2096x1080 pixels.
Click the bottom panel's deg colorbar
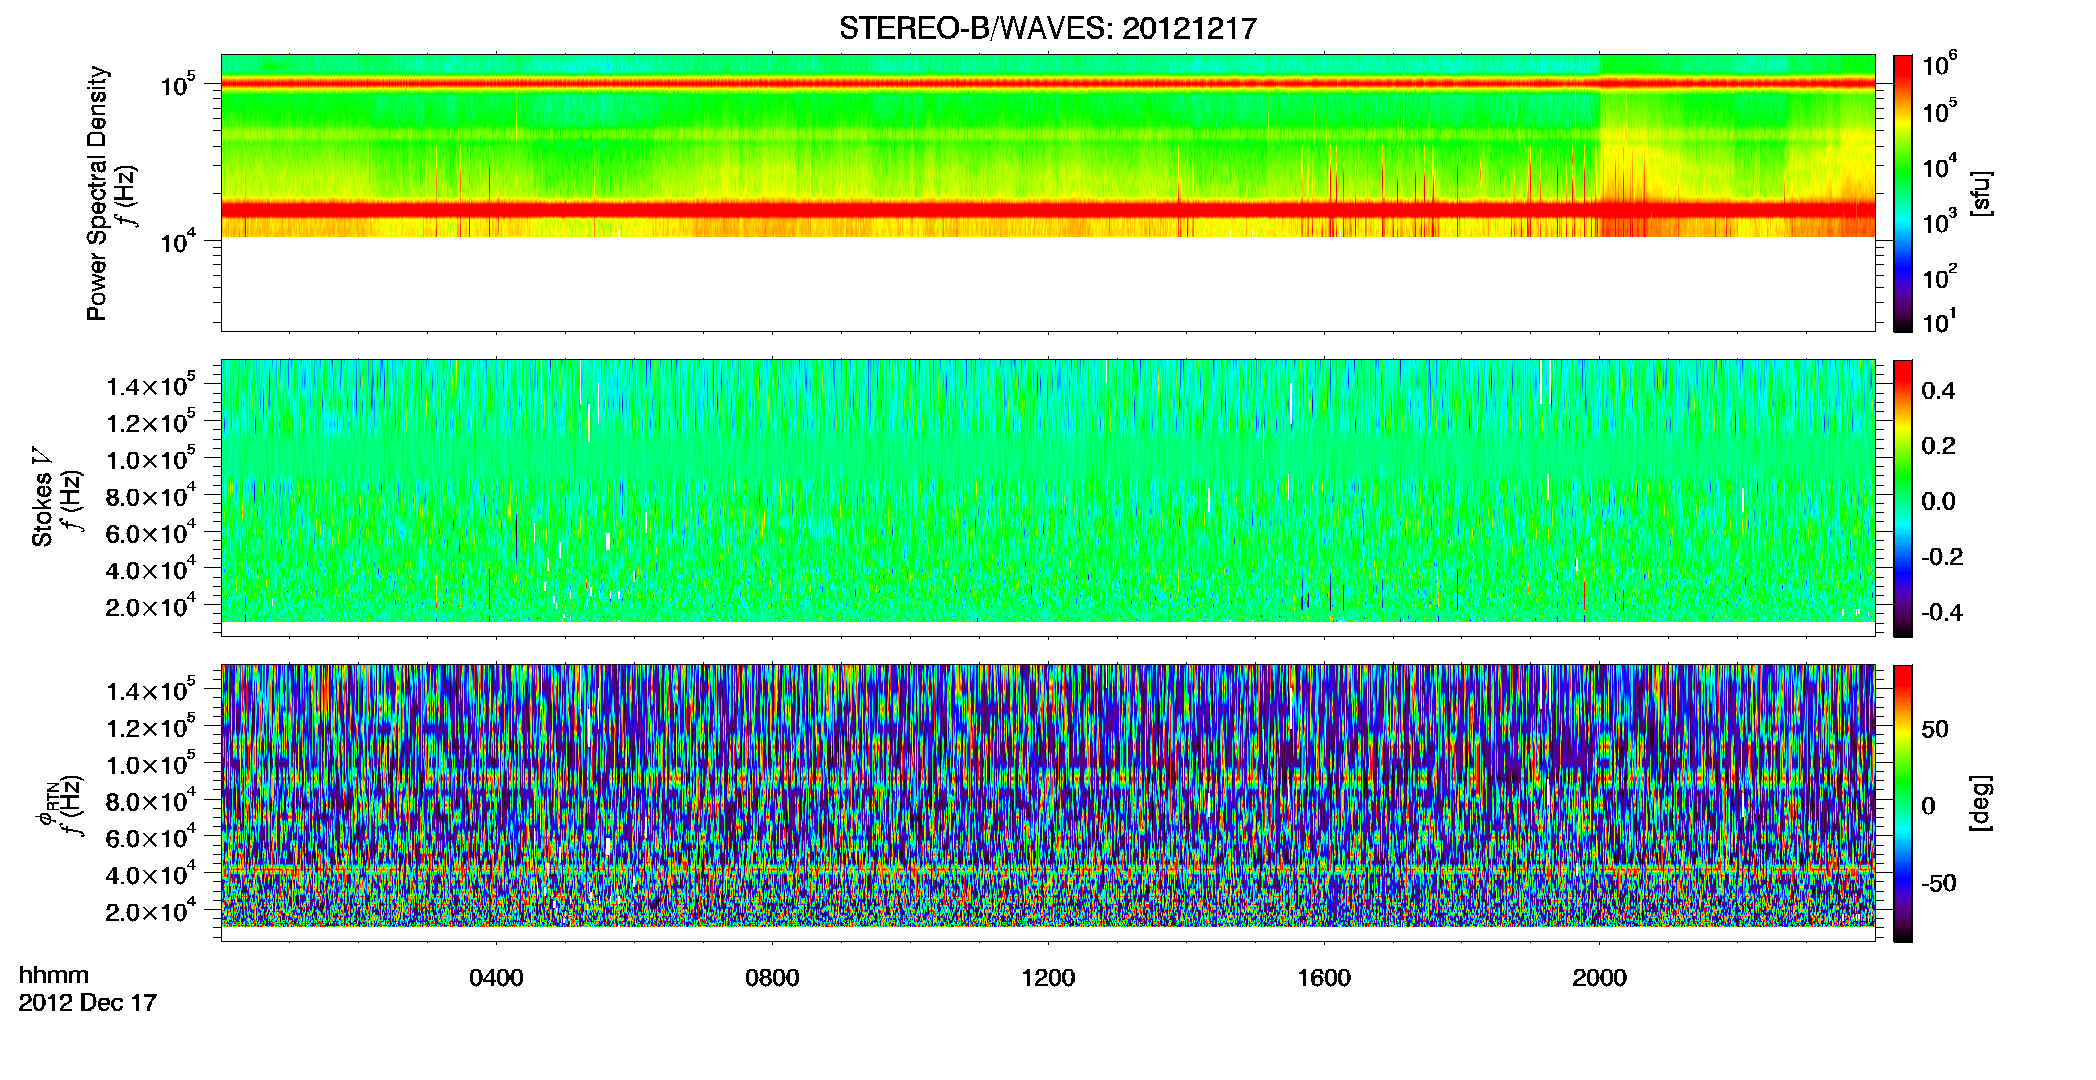pos(1903,803)
